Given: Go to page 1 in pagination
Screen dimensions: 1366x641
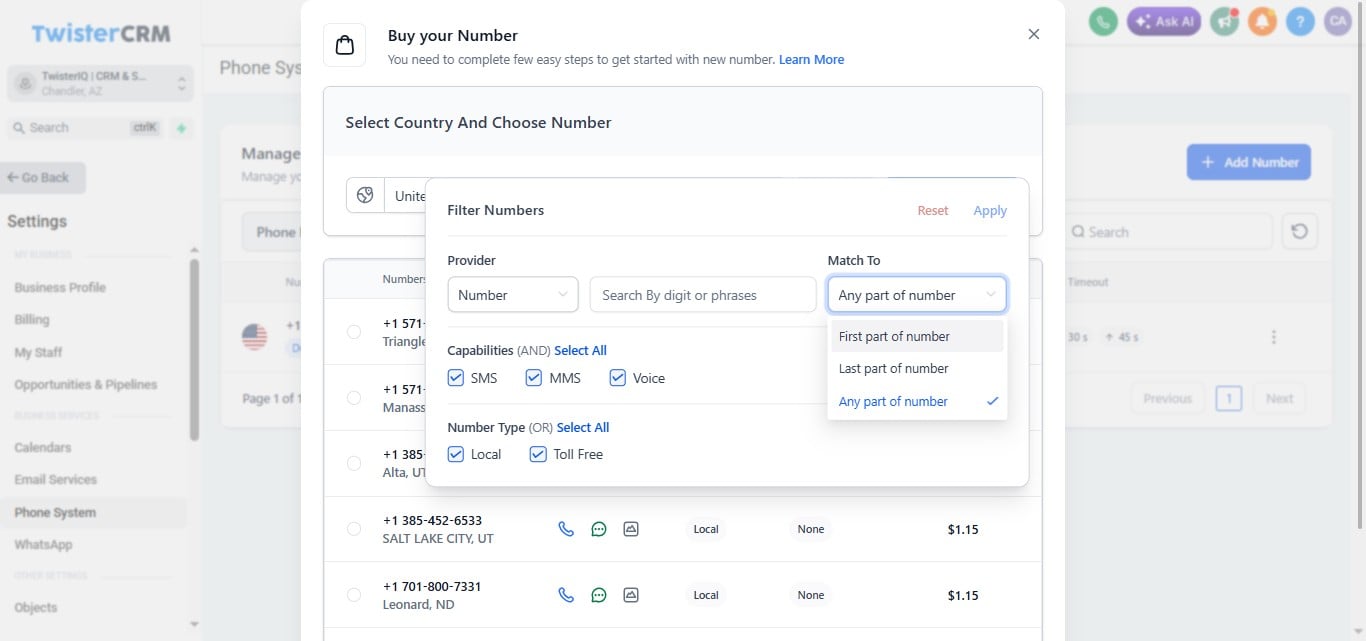Looking at the screenshot, I should 1228,398.
